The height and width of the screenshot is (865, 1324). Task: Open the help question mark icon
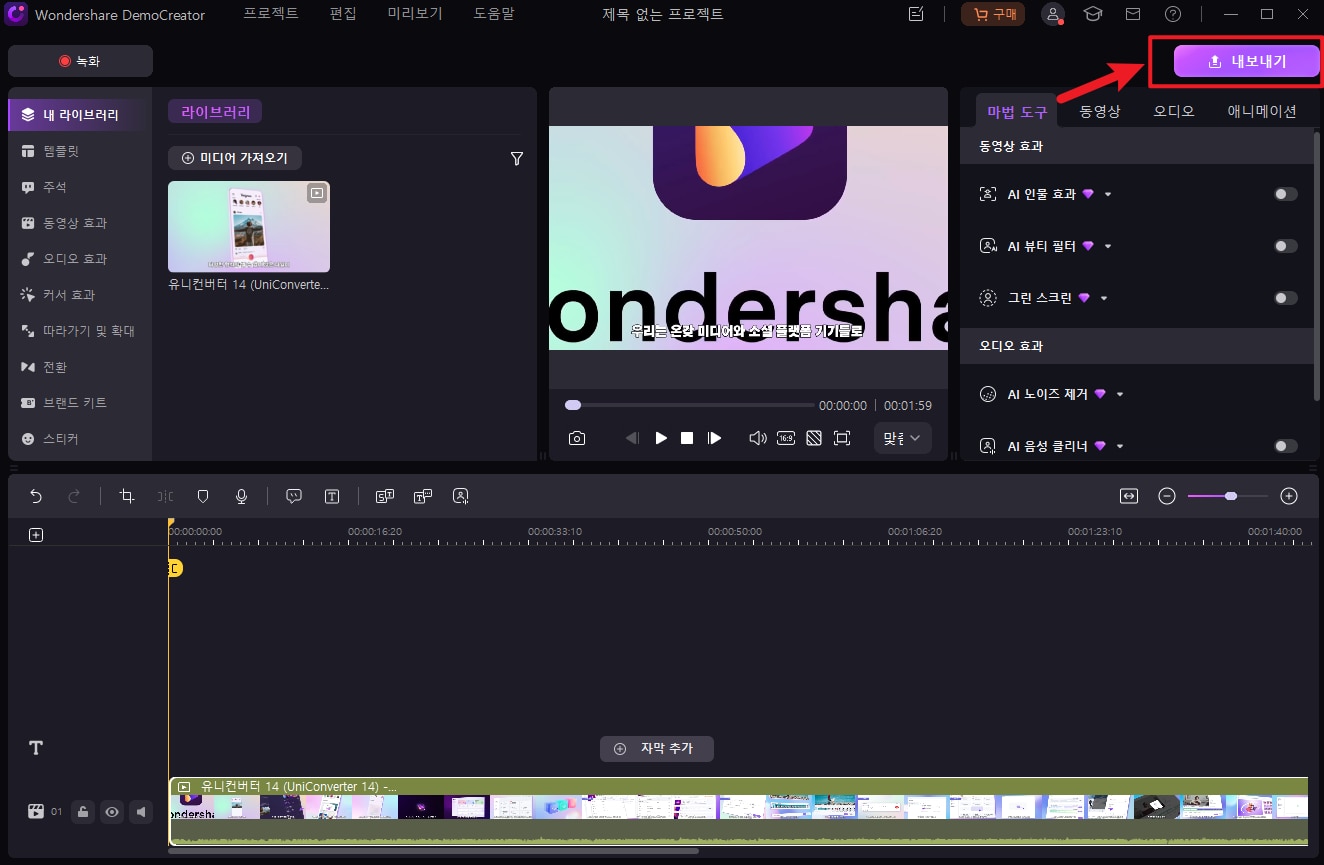pyautogui.click(x=1173, y=14)
